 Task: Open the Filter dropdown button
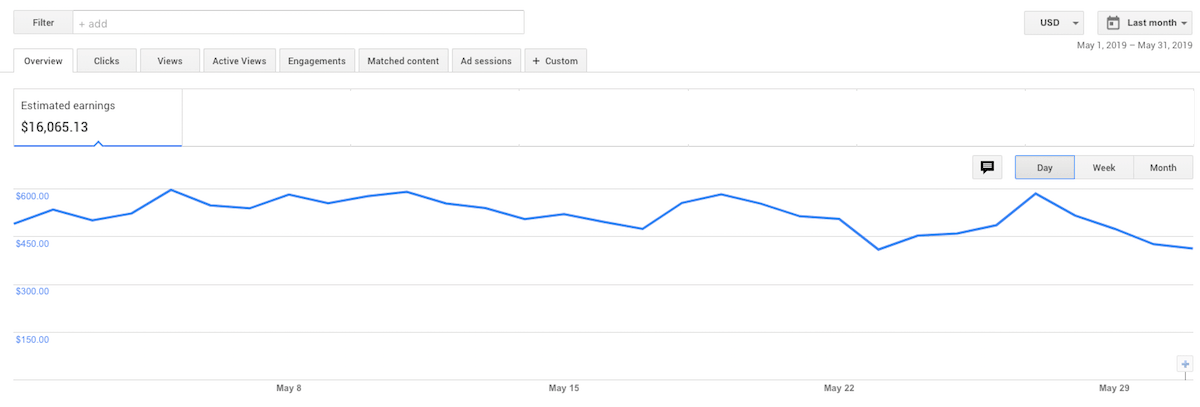[43, 22]
